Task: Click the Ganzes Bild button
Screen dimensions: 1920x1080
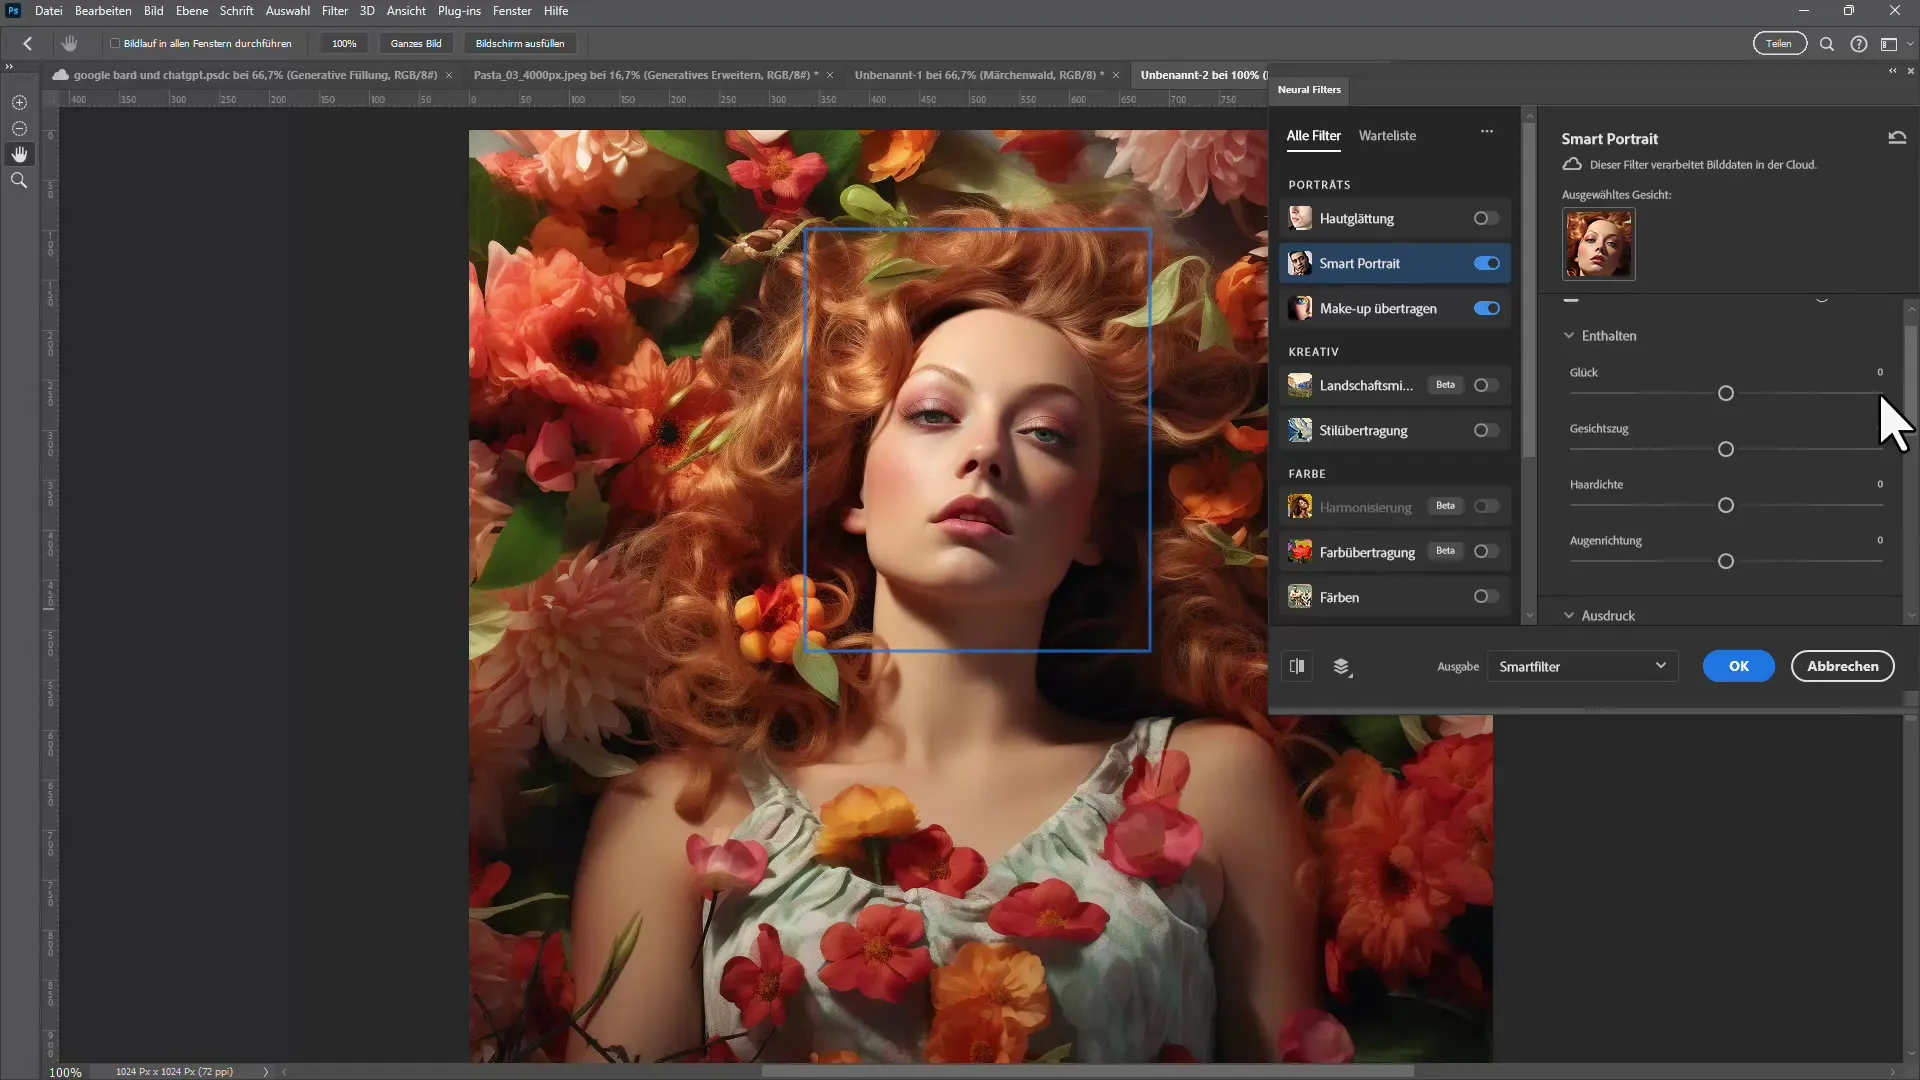Action: pyautogui.click(x=416, y=43)
